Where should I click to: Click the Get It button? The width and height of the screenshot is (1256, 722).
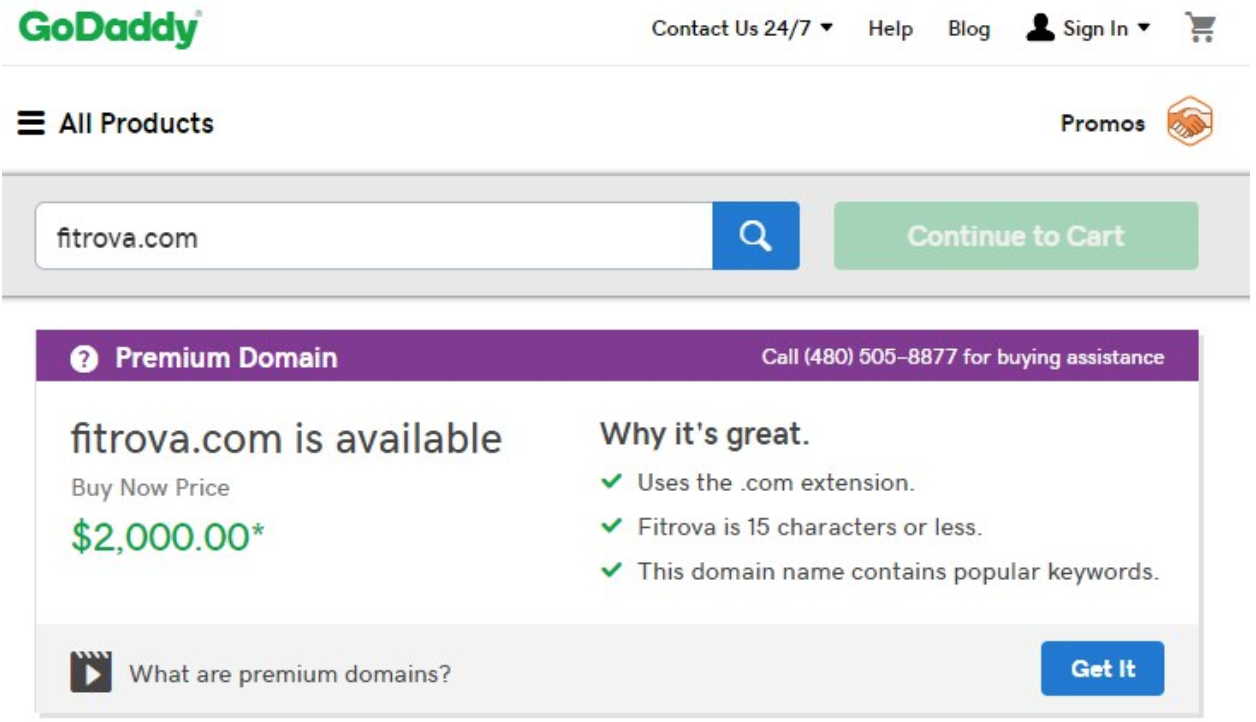(x=1103, y=668)
